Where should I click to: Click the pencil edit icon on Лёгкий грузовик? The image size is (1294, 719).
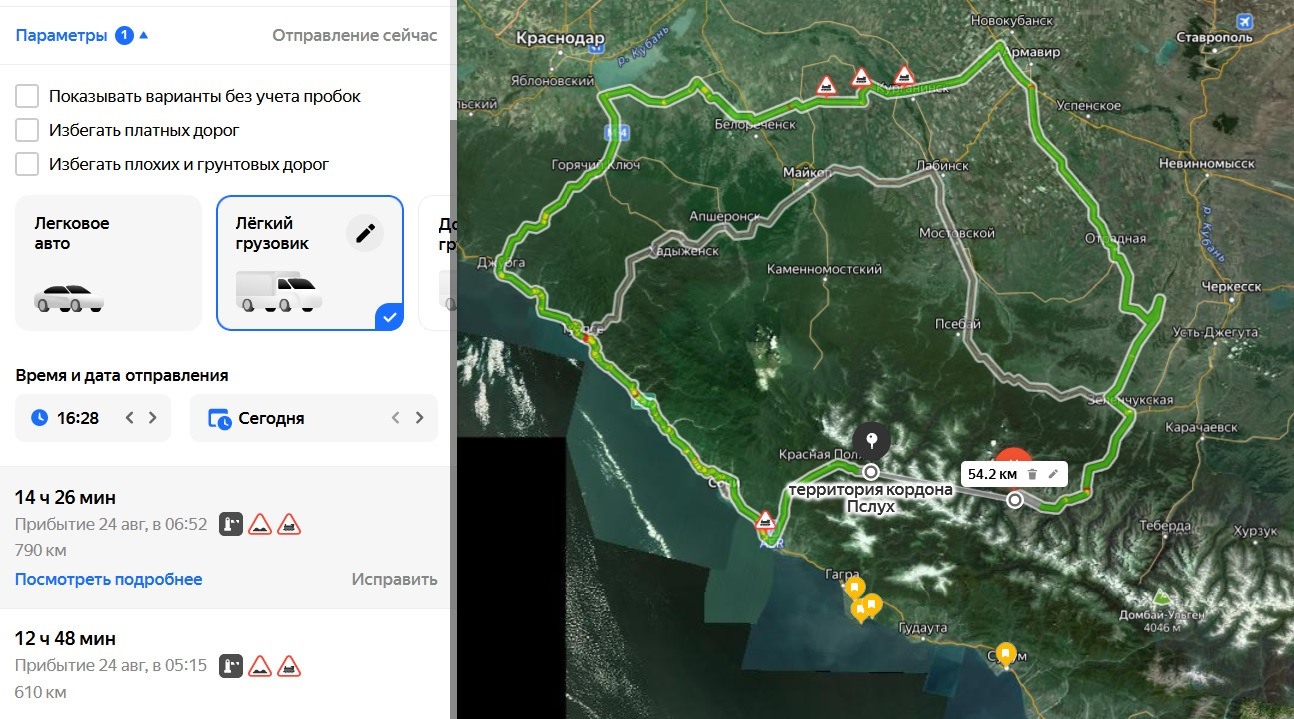[x=365, y=233]
